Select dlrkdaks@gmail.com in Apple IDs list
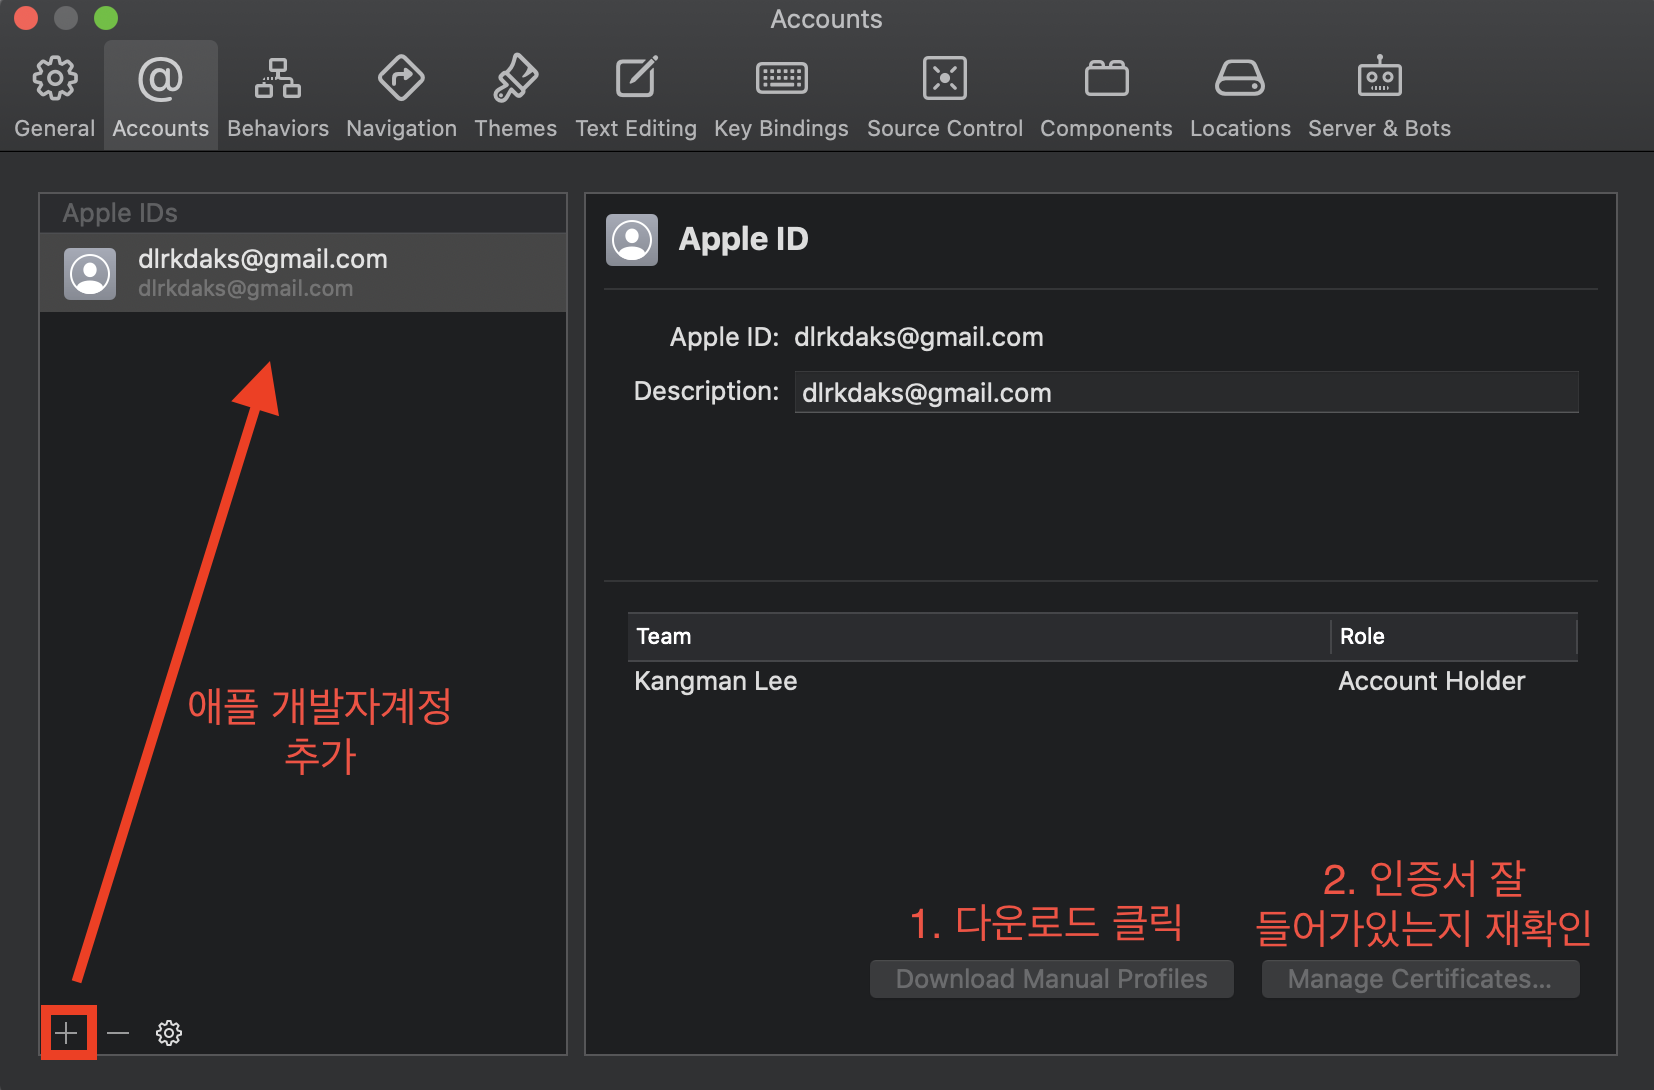 point(303,273)
